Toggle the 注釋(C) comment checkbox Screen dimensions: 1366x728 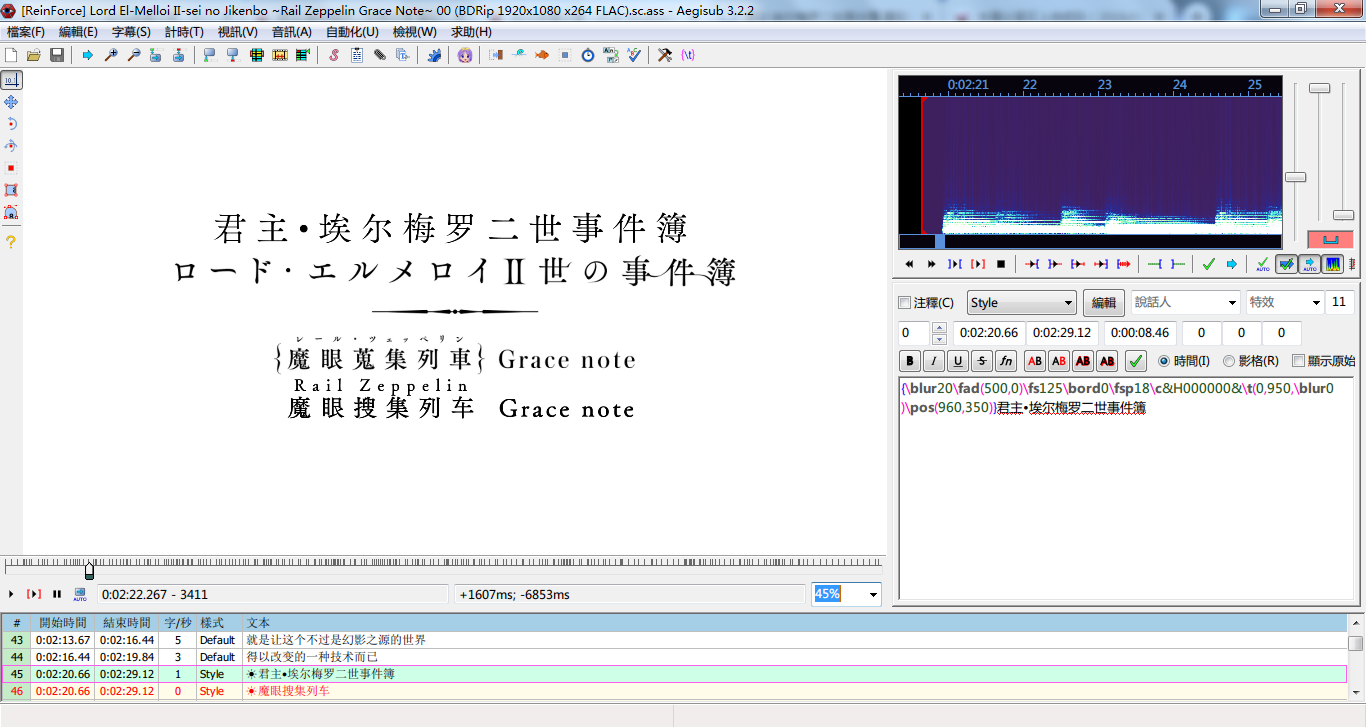coord(926,303)
